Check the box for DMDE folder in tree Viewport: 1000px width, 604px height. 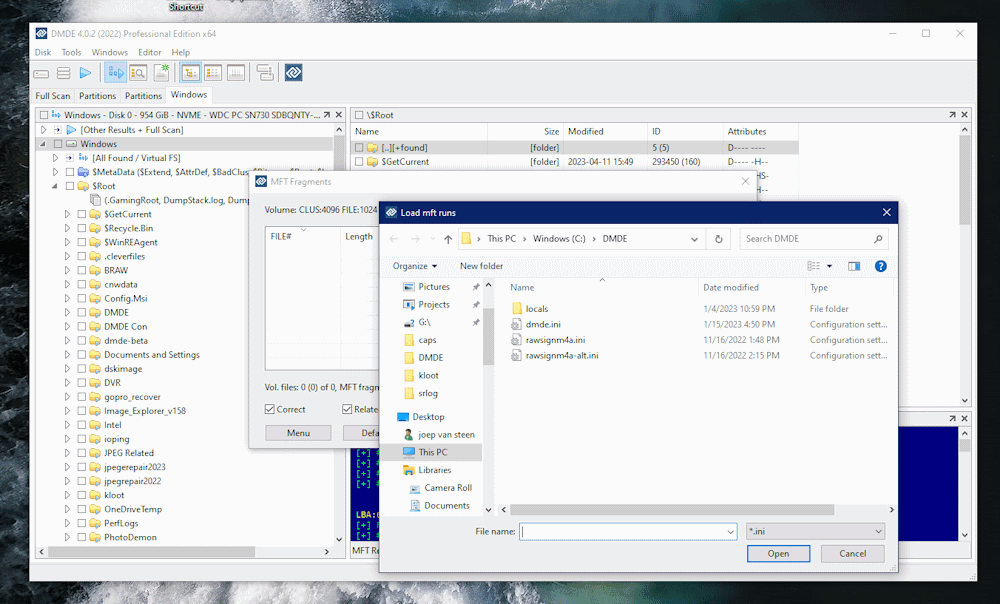(82, 313)
